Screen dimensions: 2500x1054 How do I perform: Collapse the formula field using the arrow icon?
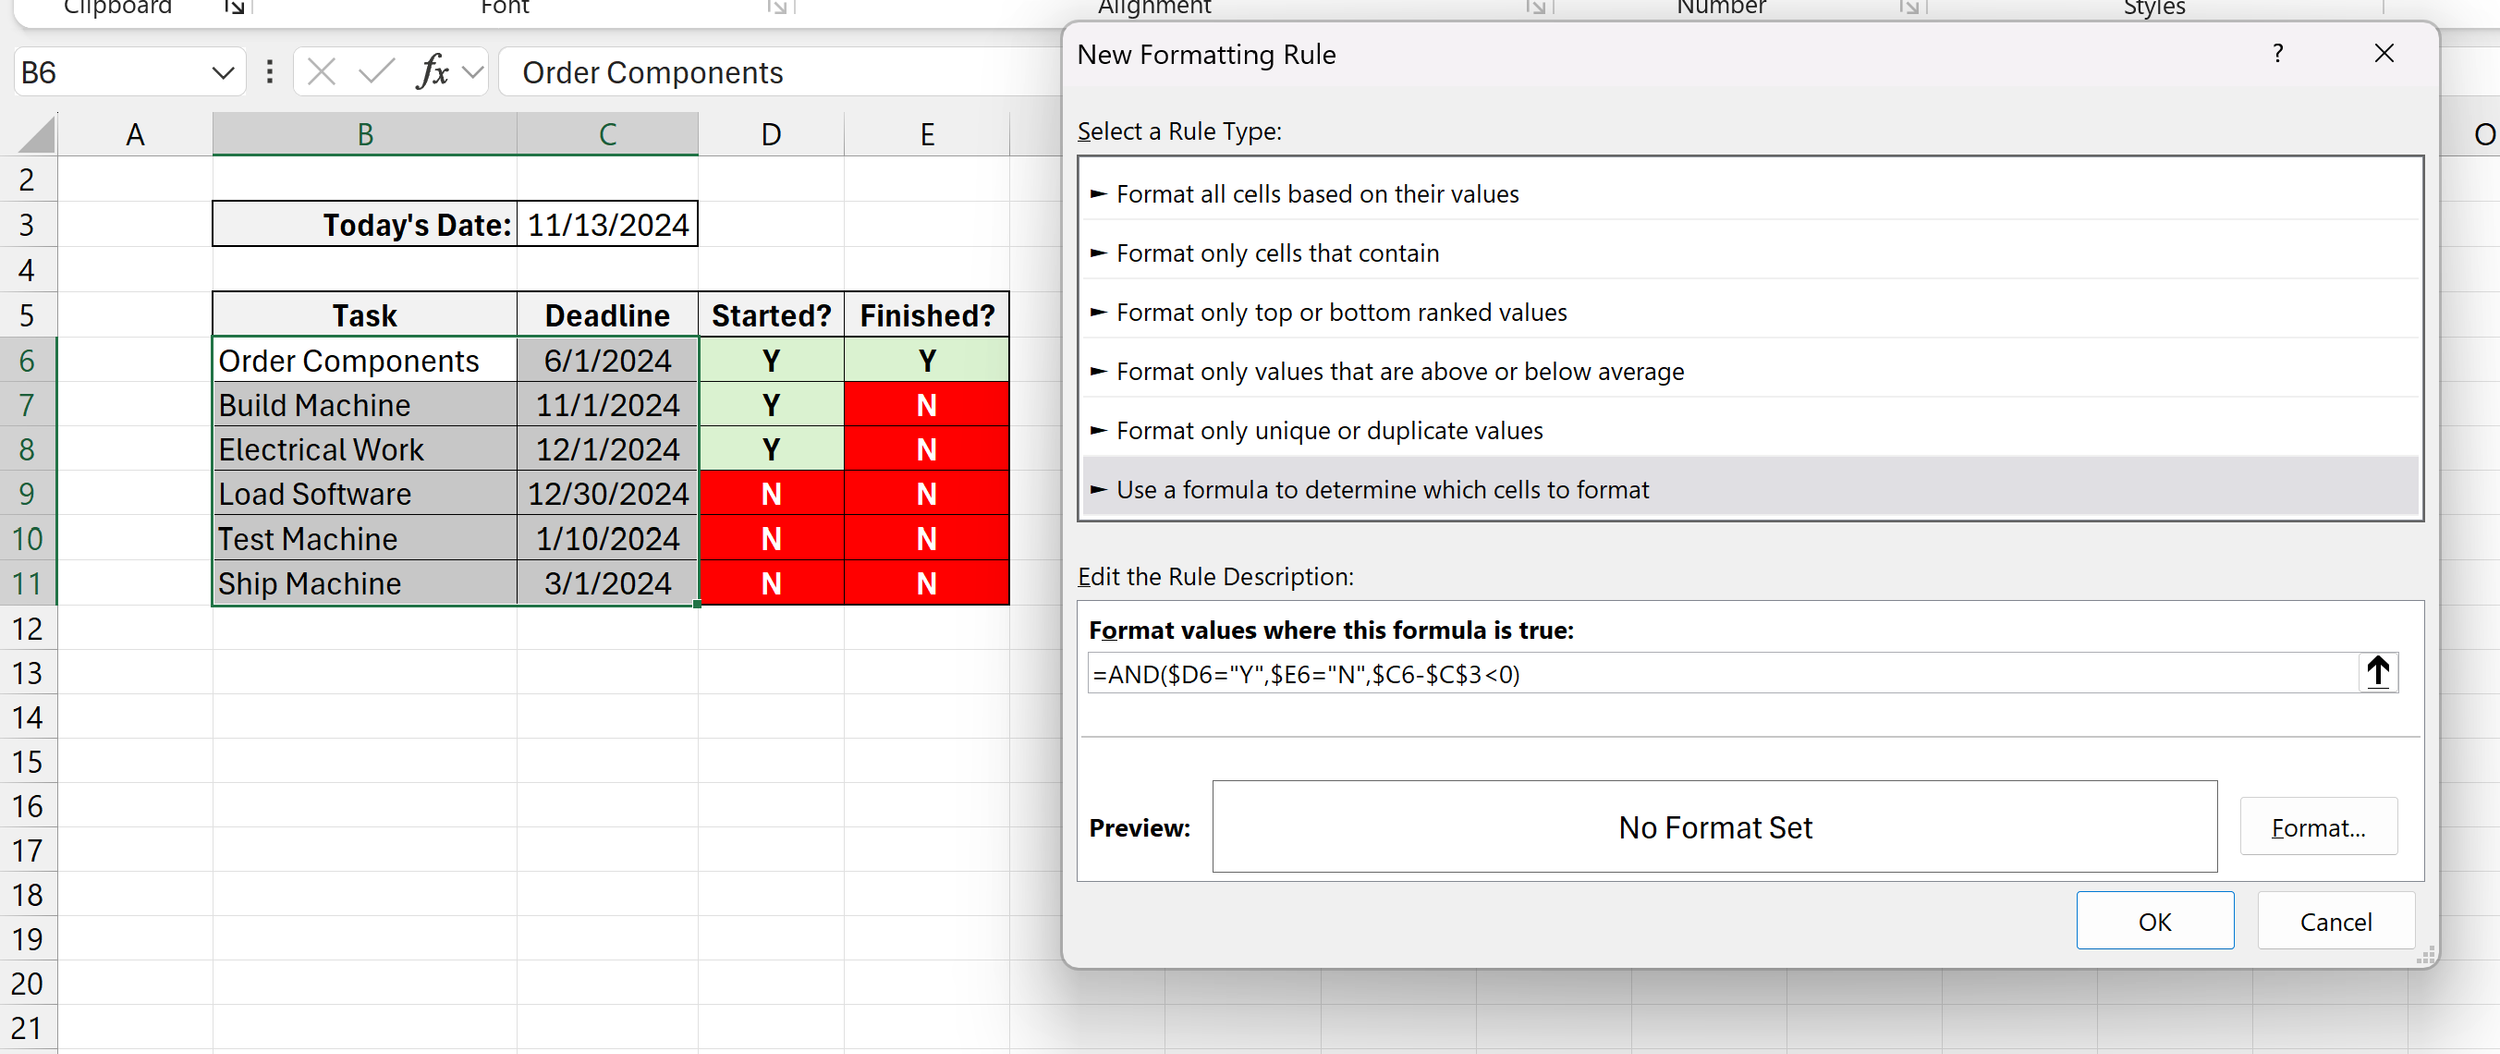(x=2378, y=671)
